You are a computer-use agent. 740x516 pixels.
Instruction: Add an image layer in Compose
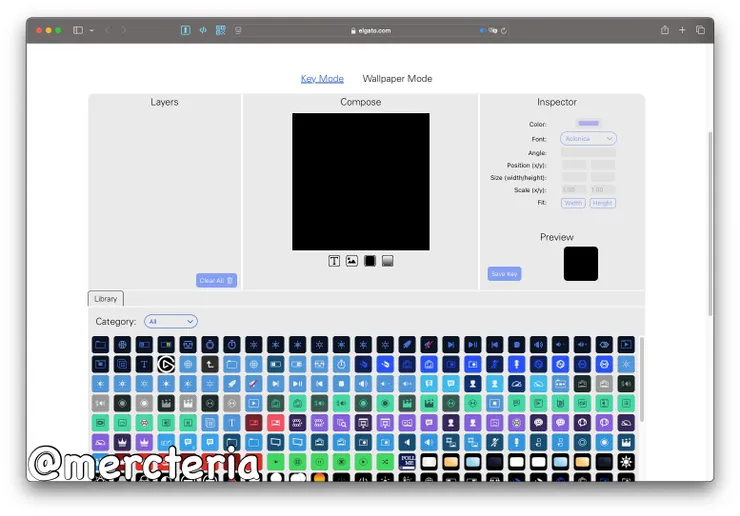[x=352, y=261]
